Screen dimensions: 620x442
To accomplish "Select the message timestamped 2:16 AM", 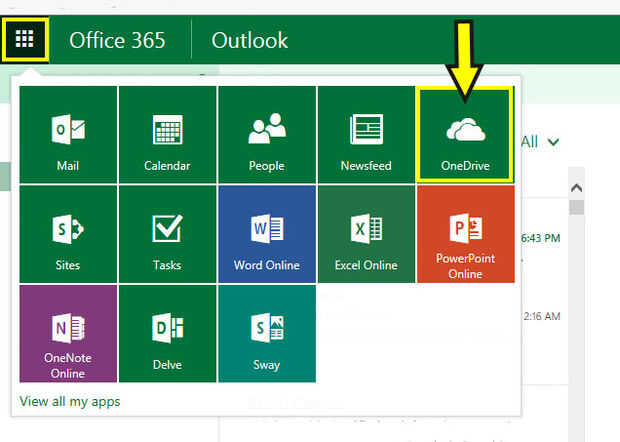I will [542, 316].
